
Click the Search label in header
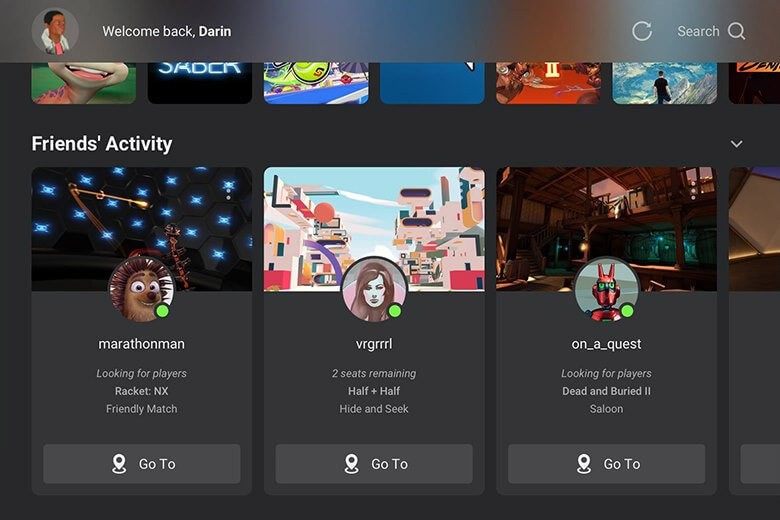(698, 31)
